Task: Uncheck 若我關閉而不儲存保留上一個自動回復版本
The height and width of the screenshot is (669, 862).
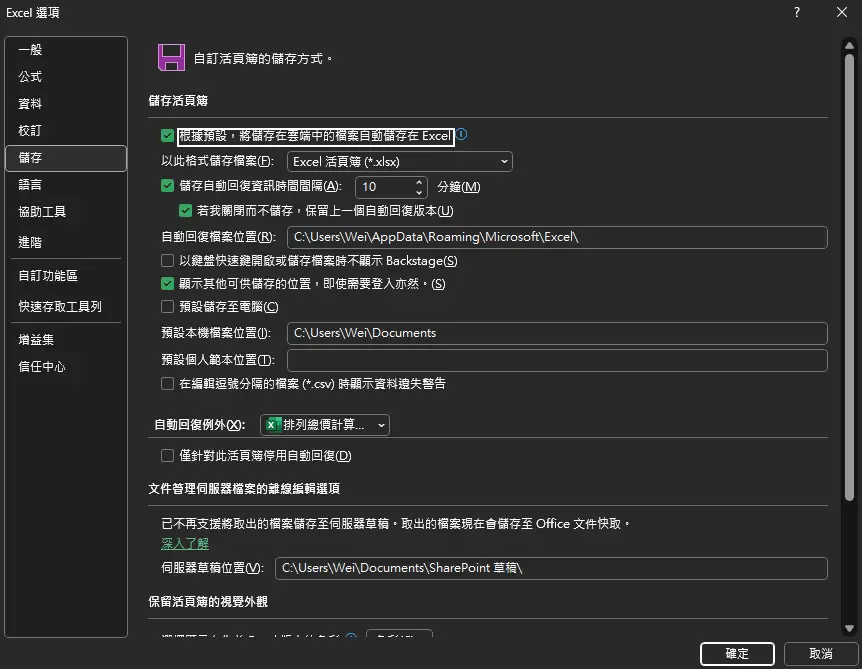Action: click(x=185, y=211)
